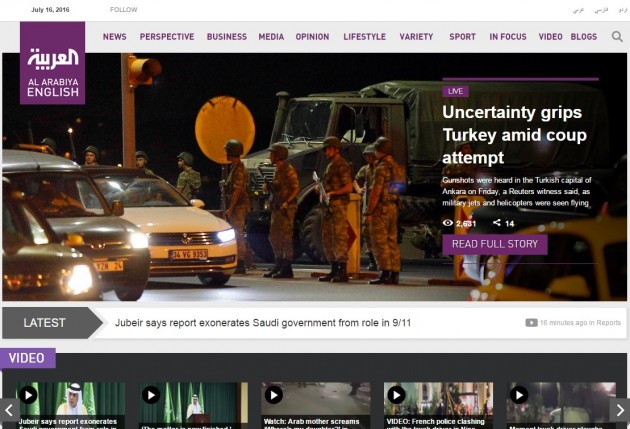Click the Follow link in top bar
Screen dimensions: 630x429
tap(123, 9)
